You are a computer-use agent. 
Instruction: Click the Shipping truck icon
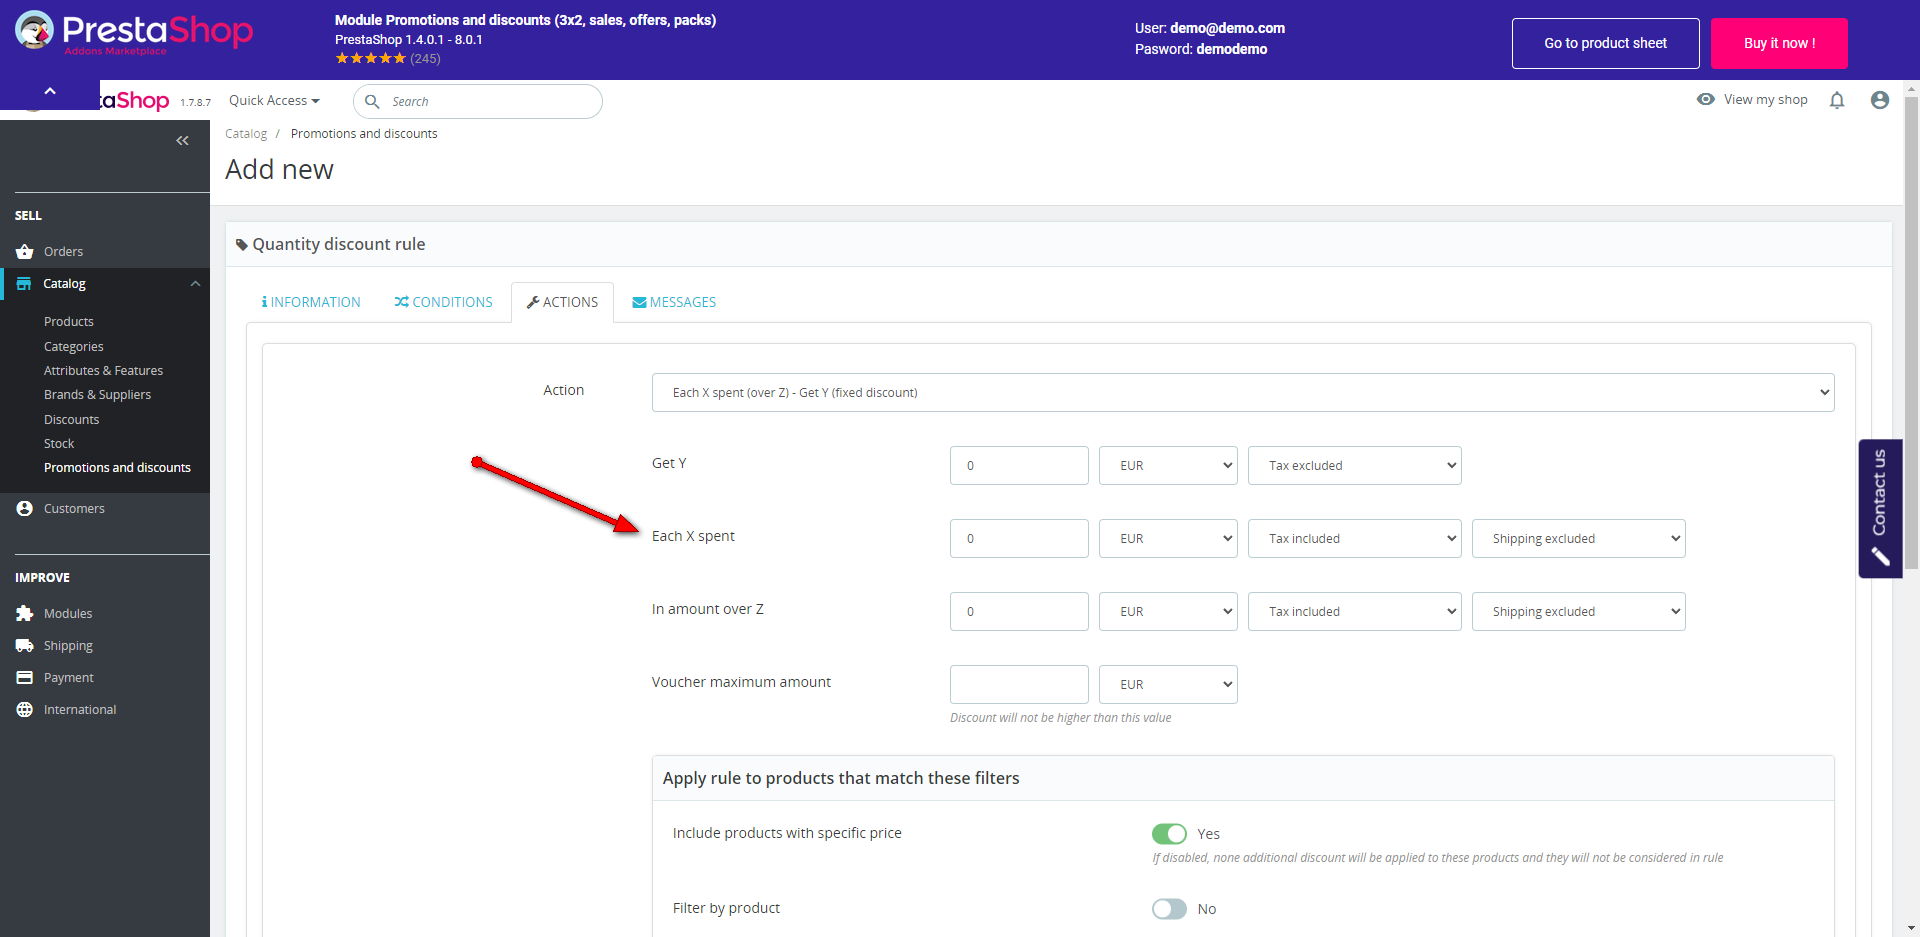[x=25, y=646]
